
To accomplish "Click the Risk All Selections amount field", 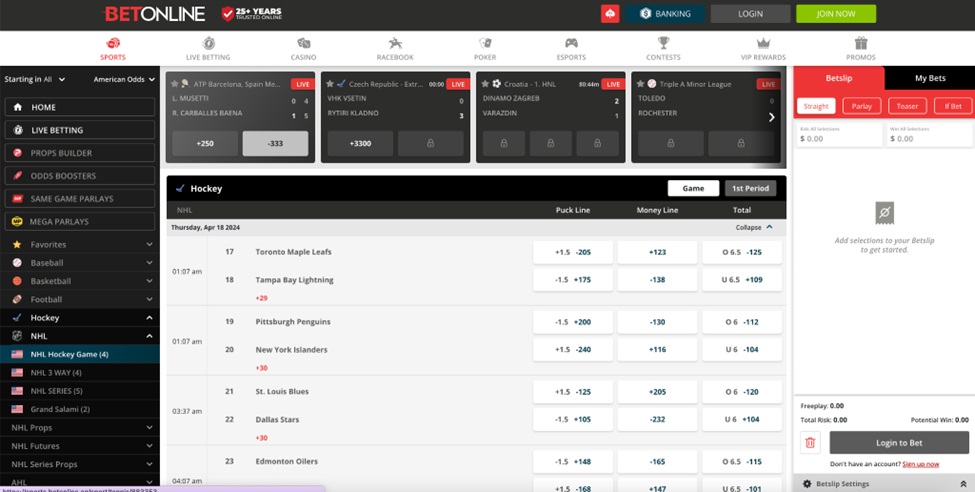I will (x=838, y=138).
